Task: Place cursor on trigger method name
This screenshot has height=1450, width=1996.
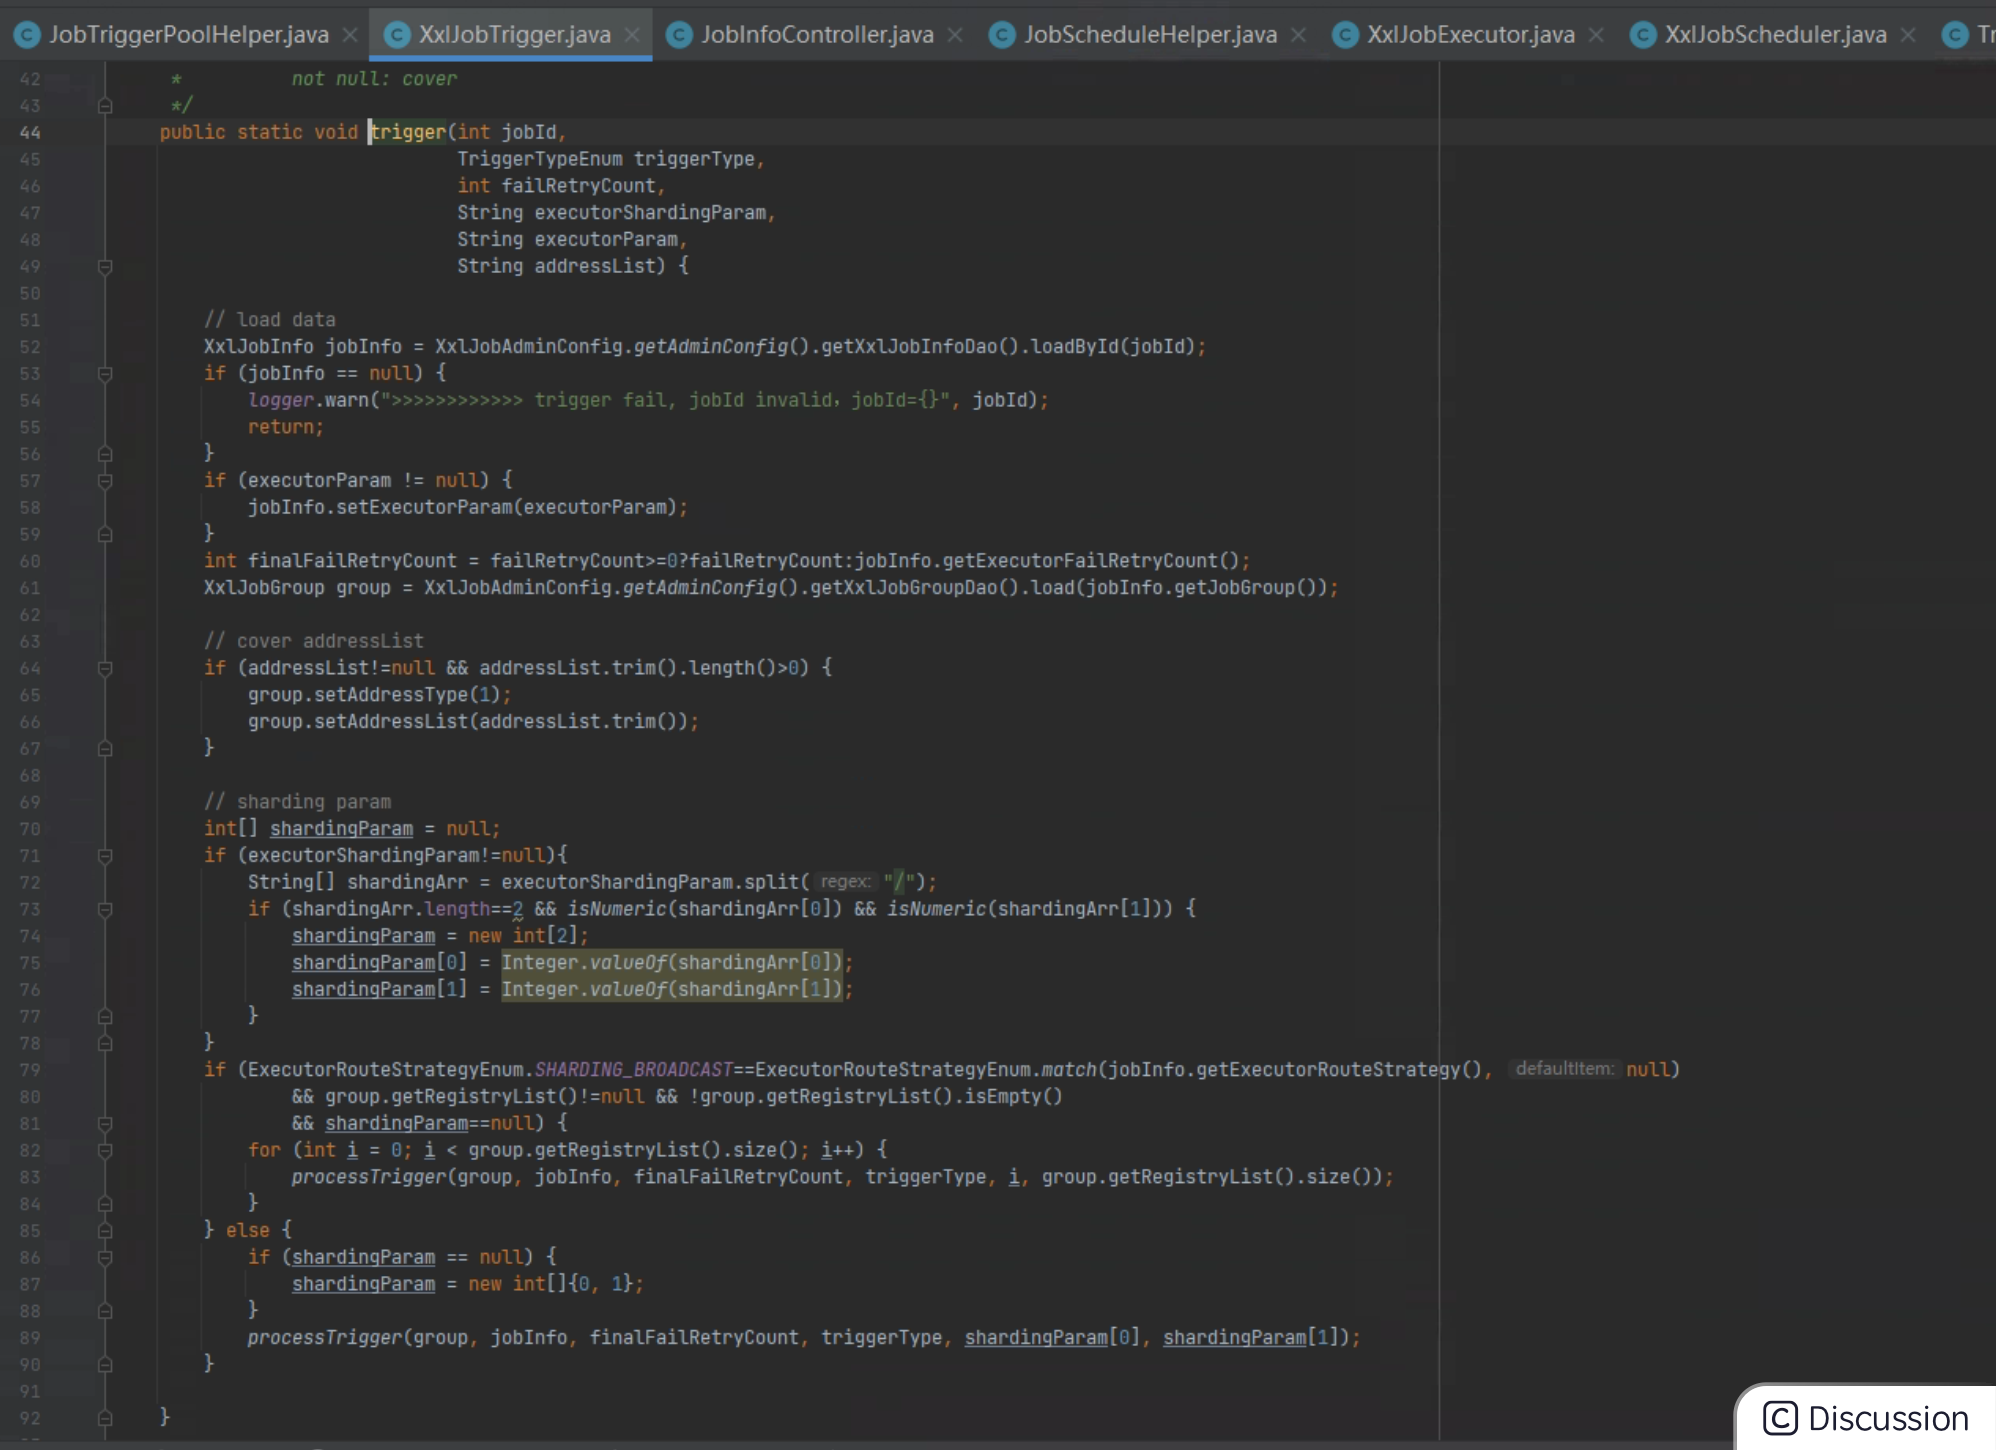Action: tap(408, 132)
